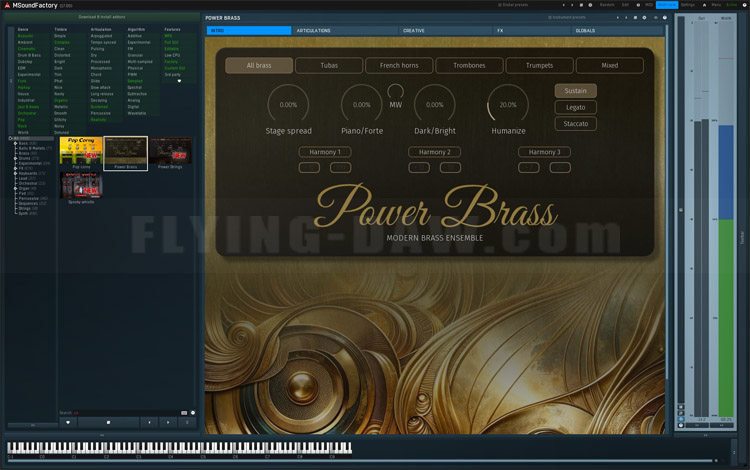Click the Humanize knob

[508, 105]
